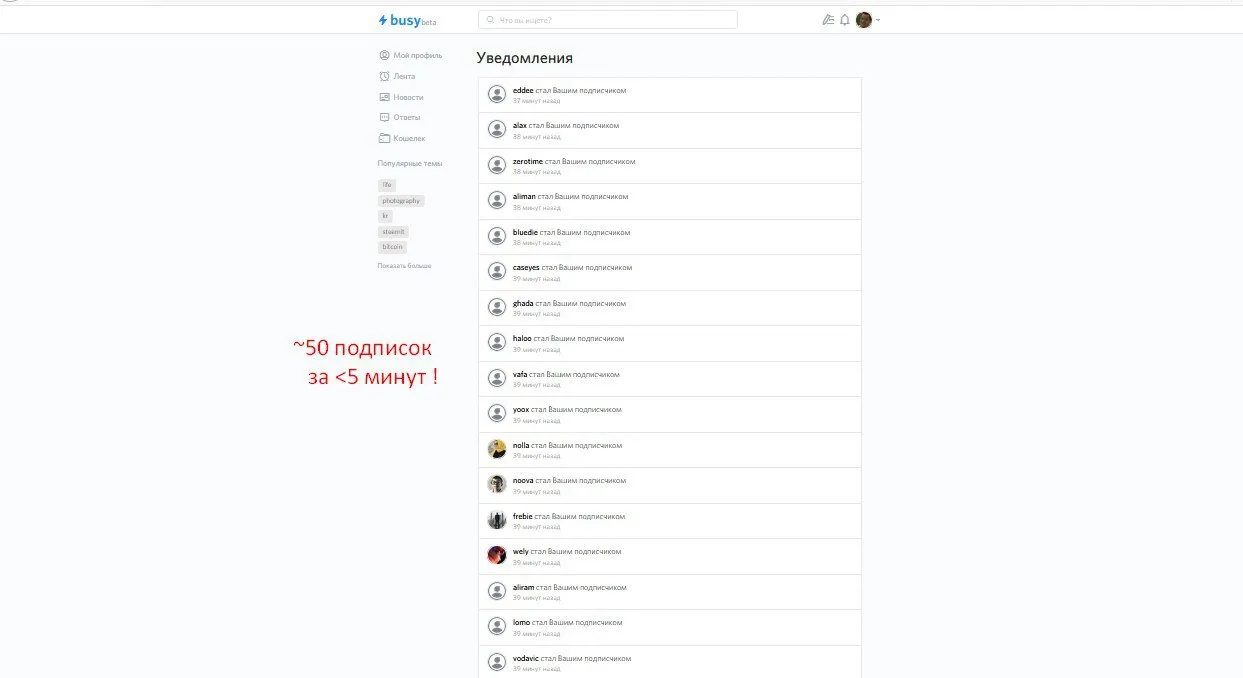
Task: Open Ответы in sidebar
Action: point(400,117)
